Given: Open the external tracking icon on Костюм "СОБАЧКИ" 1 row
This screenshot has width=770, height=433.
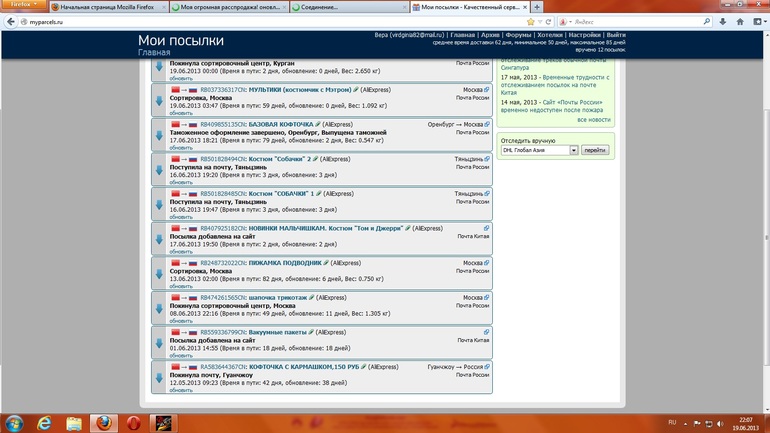Looking at the screenshot, I should point(487,193).
